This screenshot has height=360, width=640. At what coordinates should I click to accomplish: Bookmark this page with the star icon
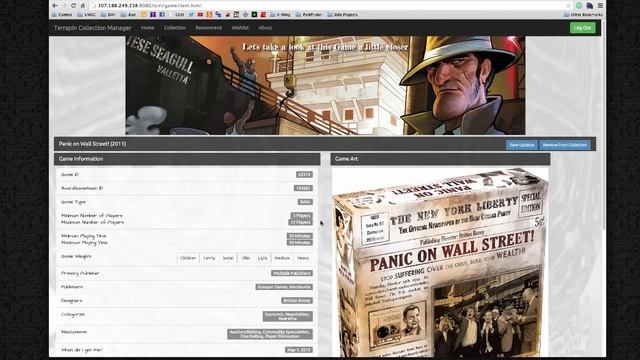click(x=568, y=5)
